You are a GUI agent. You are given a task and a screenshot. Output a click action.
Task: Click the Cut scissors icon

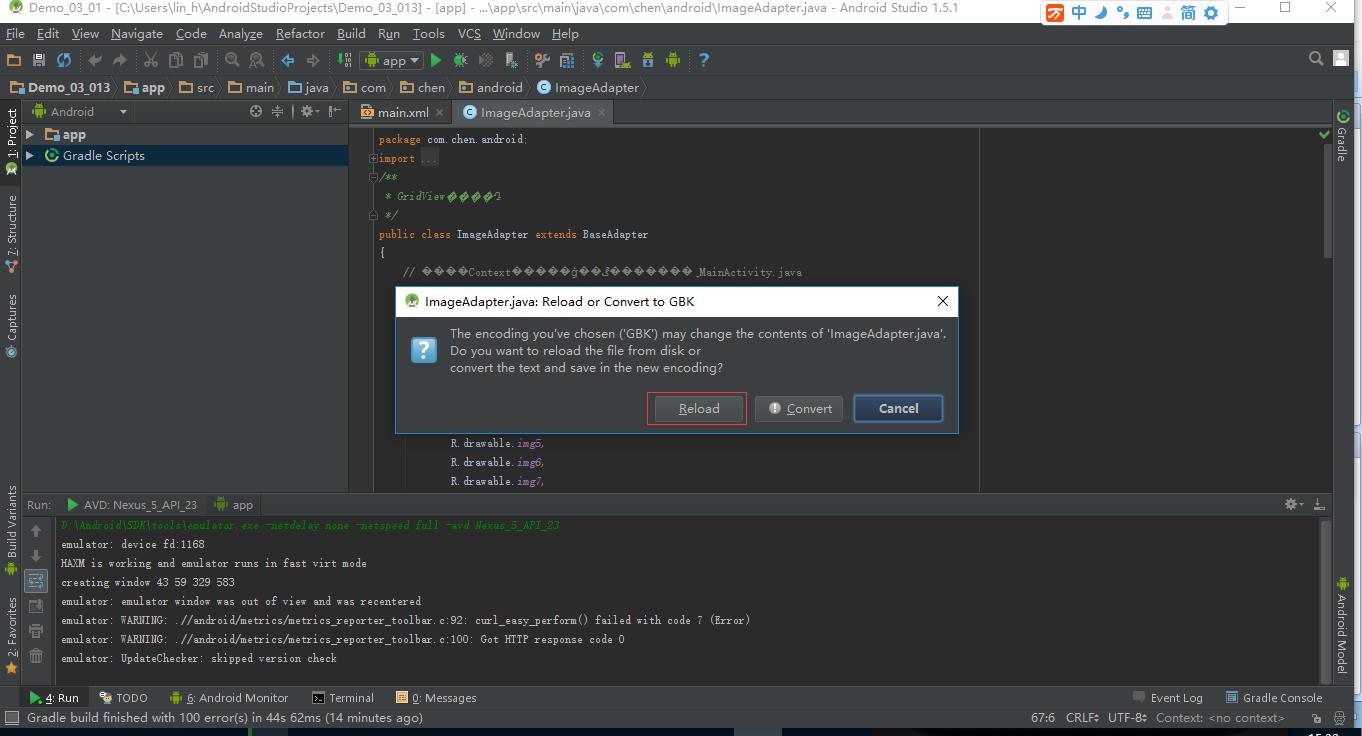(151, 60)
